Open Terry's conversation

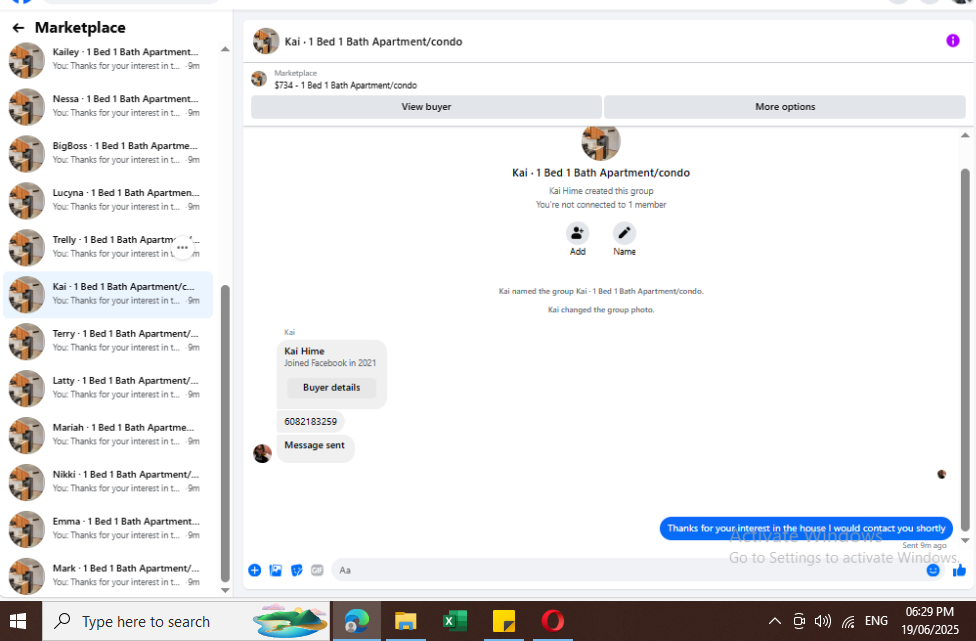(108, 341)
